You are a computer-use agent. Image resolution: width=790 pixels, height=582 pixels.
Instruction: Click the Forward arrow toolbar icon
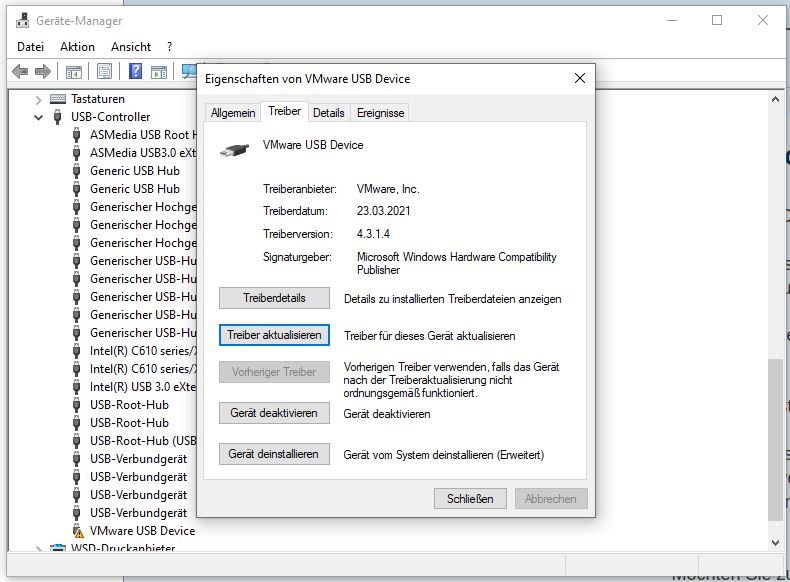point(43,71)
